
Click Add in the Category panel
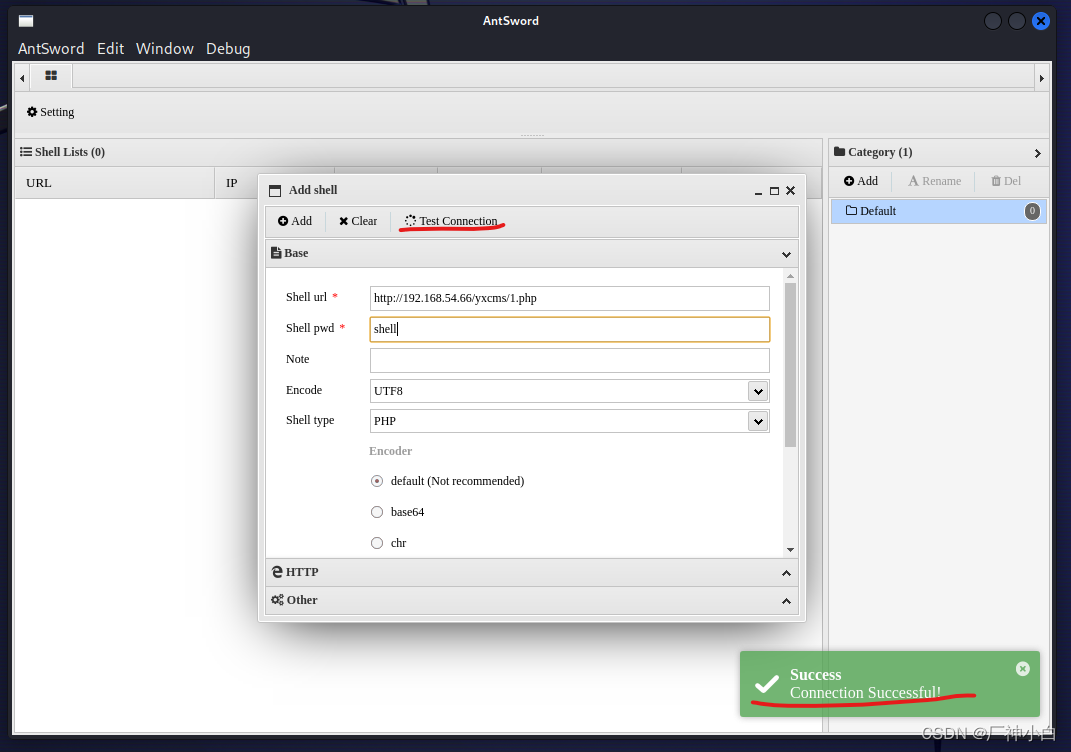(x=861, y=181)
